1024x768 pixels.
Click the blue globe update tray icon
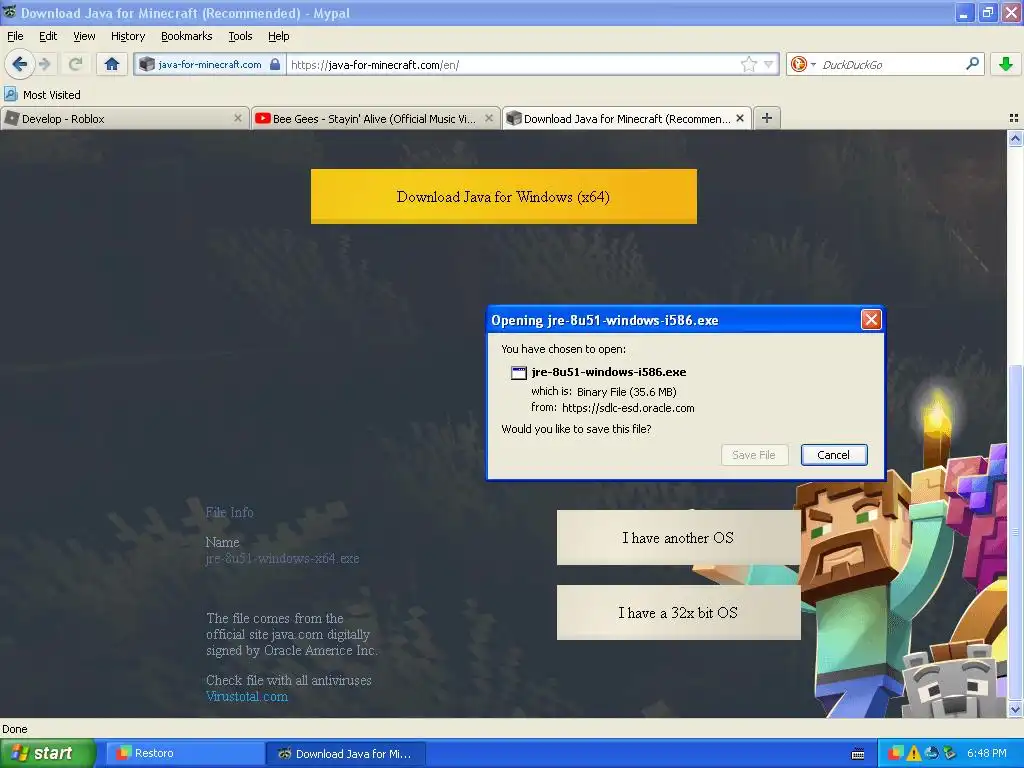[x=932, y=754]
